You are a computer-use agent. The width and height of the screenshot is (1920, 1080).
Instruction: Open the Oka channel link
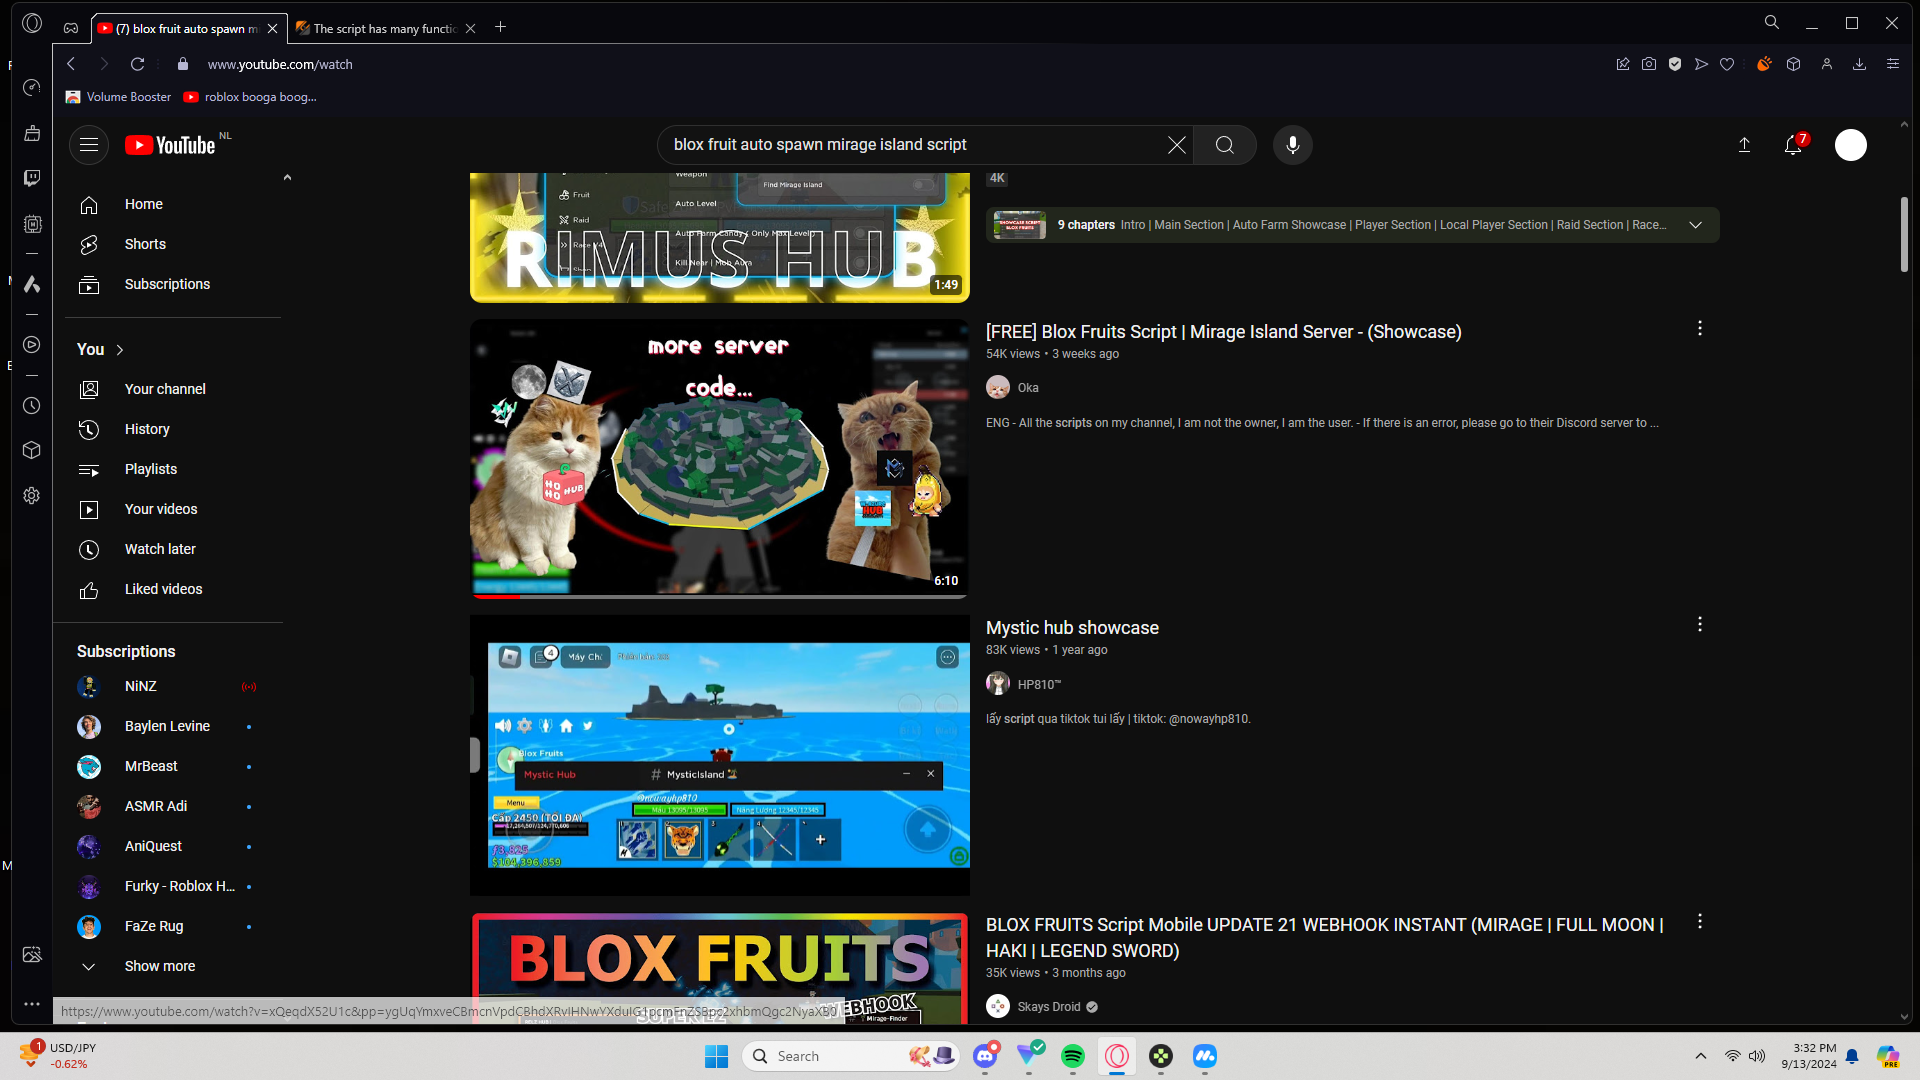click(x=1028, y=388)
